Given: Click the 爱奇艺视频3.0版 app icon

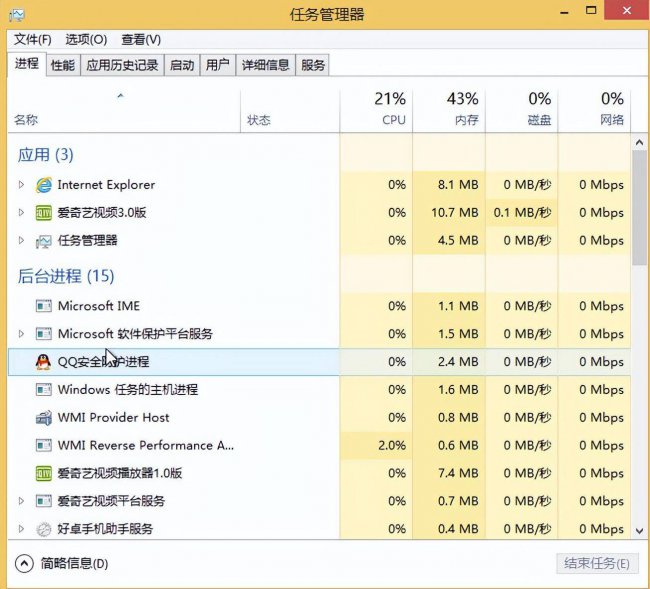Looking at the screenshot, I should tap(44, 213).
